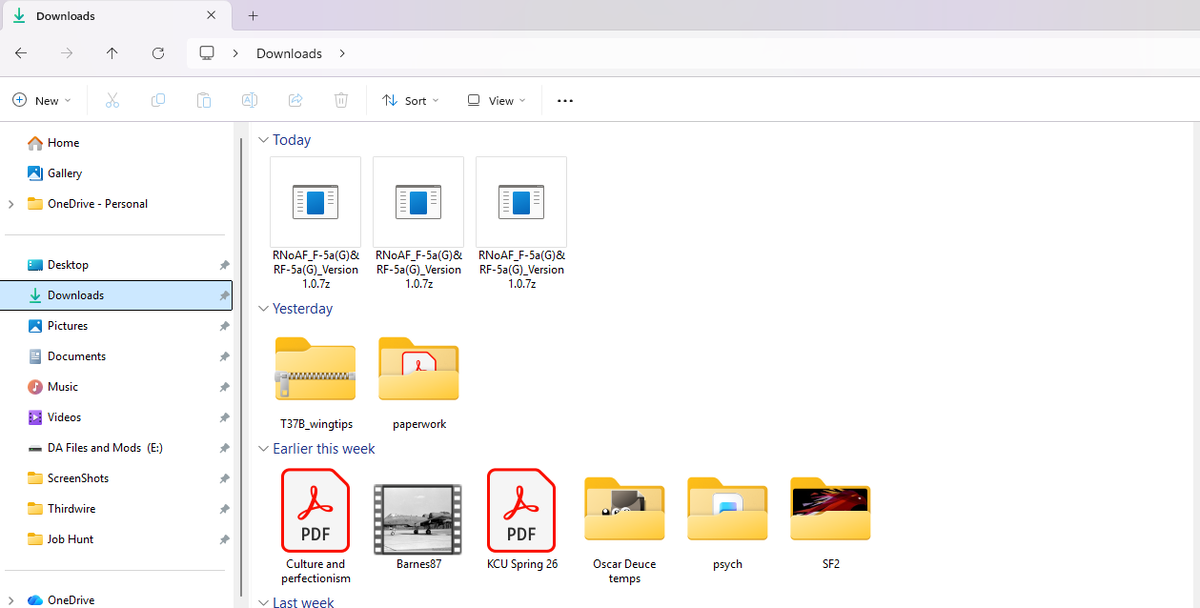Open the View dropdown menu

click(x=496, y=101)
